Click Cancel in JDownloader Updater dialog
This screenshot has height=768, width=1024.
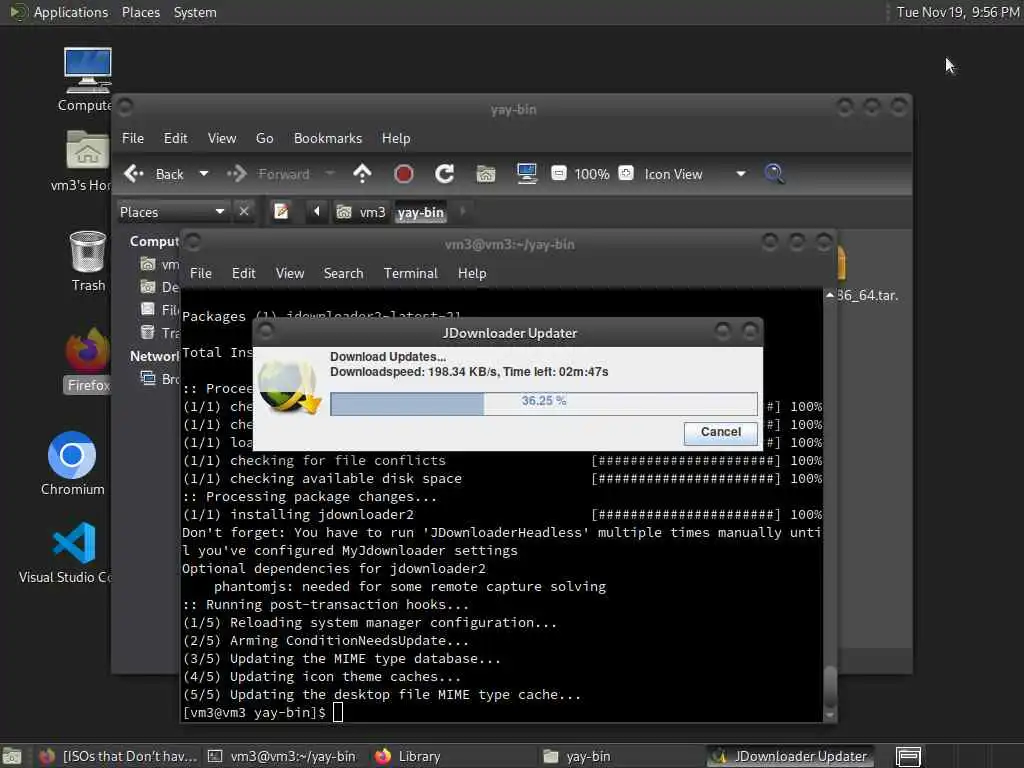click(720, 432)
